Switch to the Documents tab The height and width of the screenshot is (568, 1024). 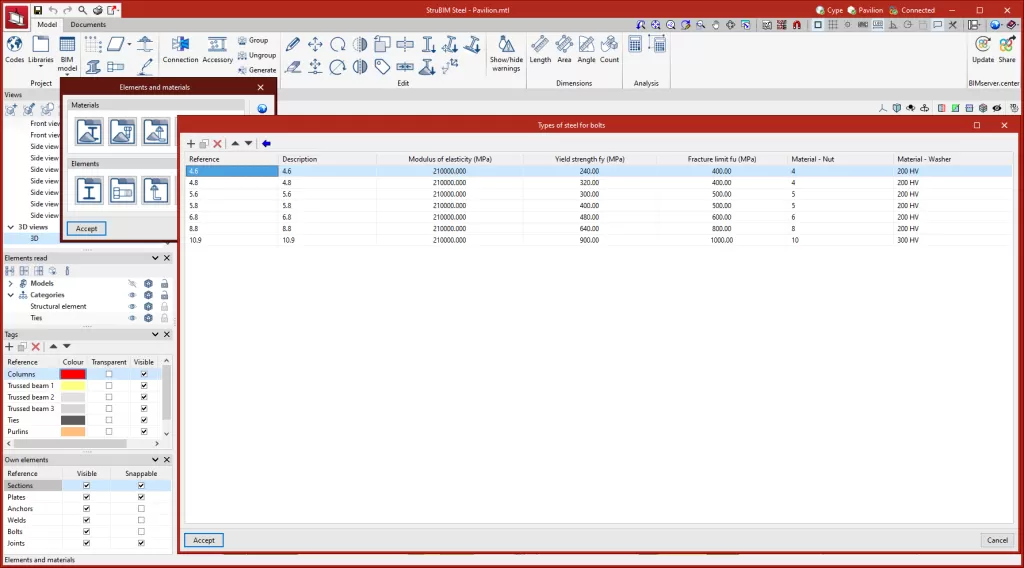point(88,24)
